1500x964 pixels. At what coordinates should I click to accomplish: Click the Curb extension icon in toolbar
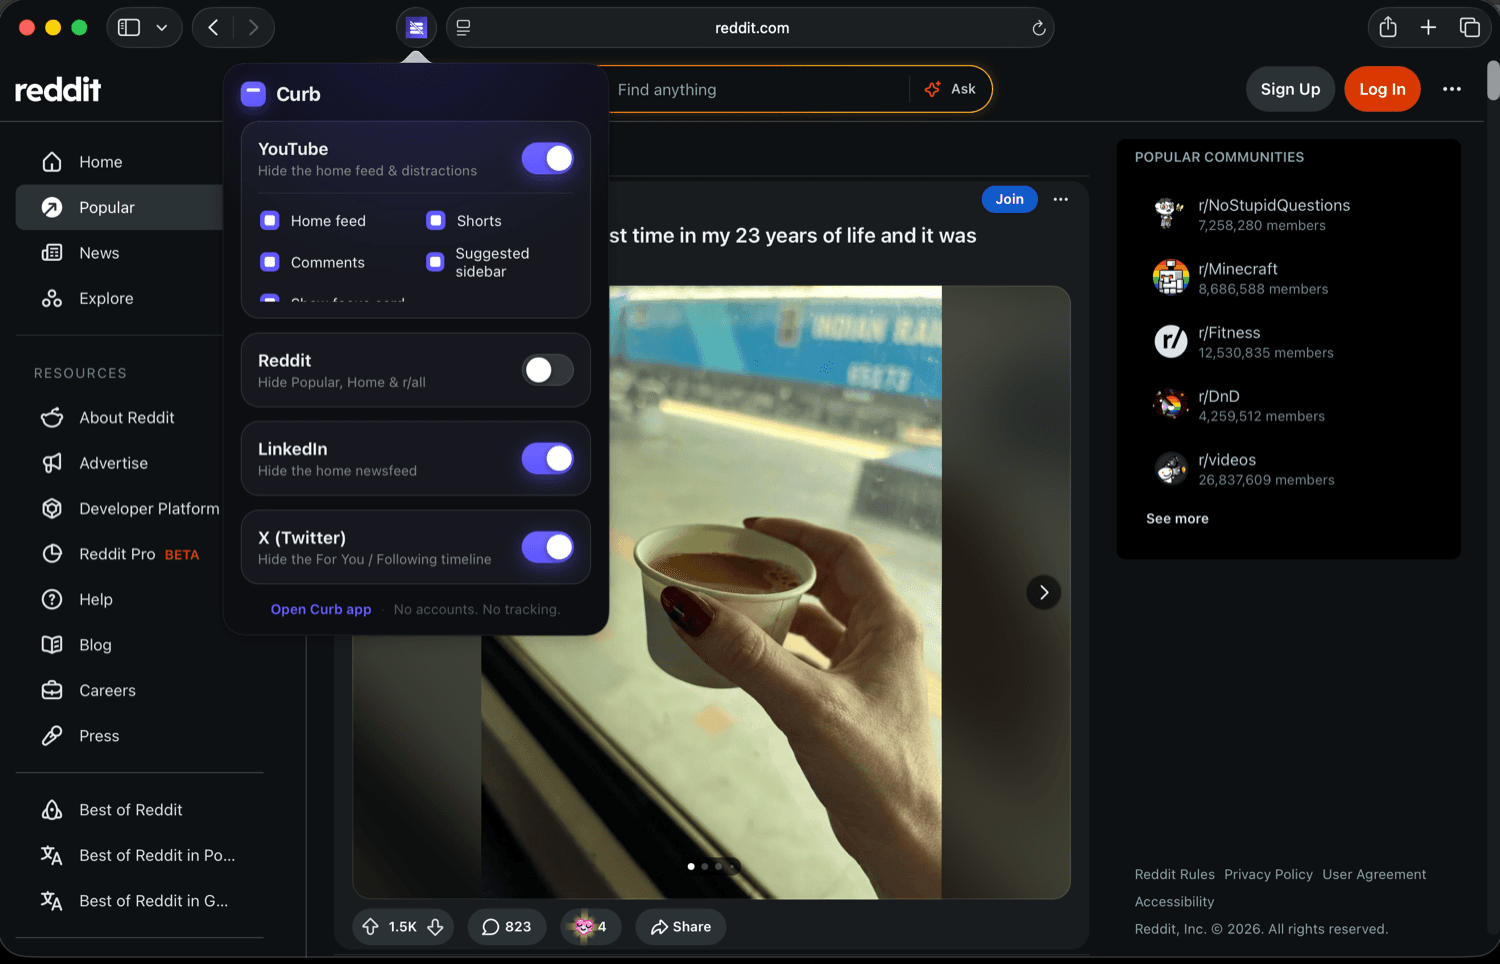click(417, 28)
